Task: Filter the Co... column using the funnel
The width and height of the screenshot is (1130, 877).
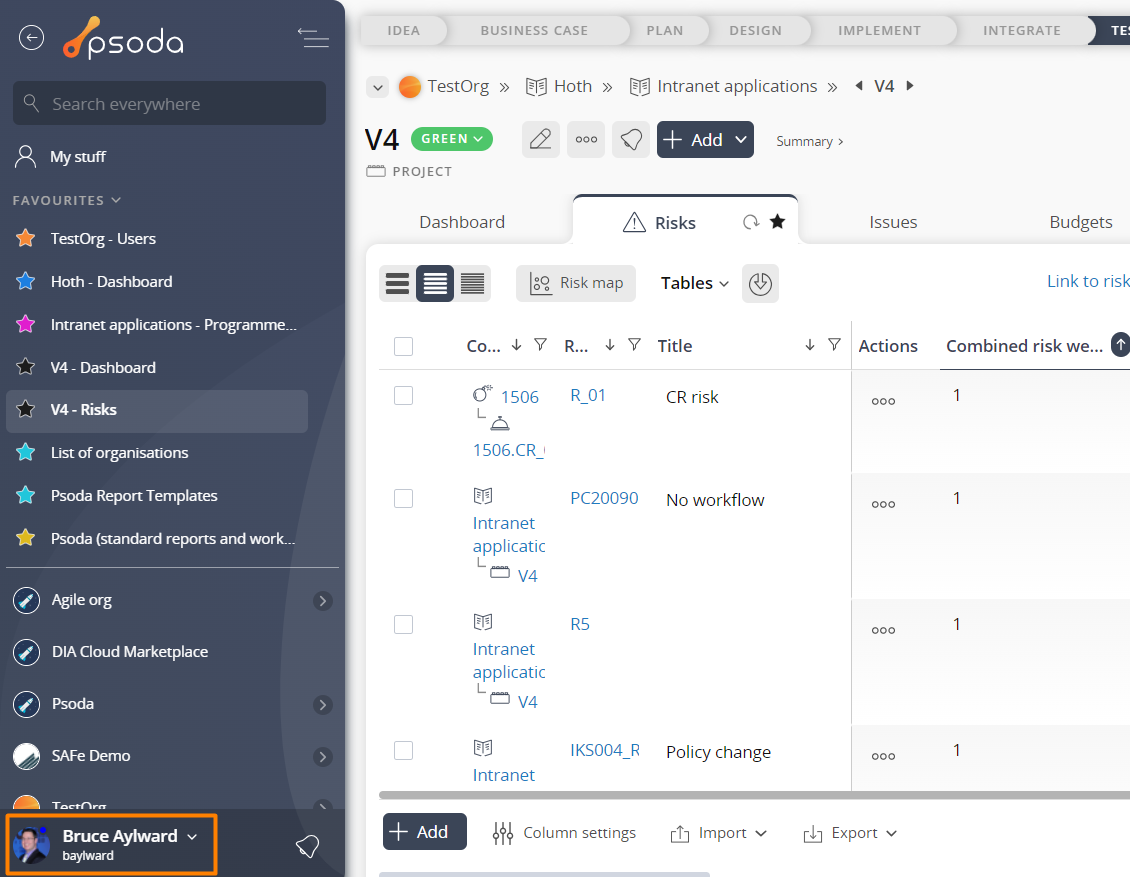Action: point(540,345)
